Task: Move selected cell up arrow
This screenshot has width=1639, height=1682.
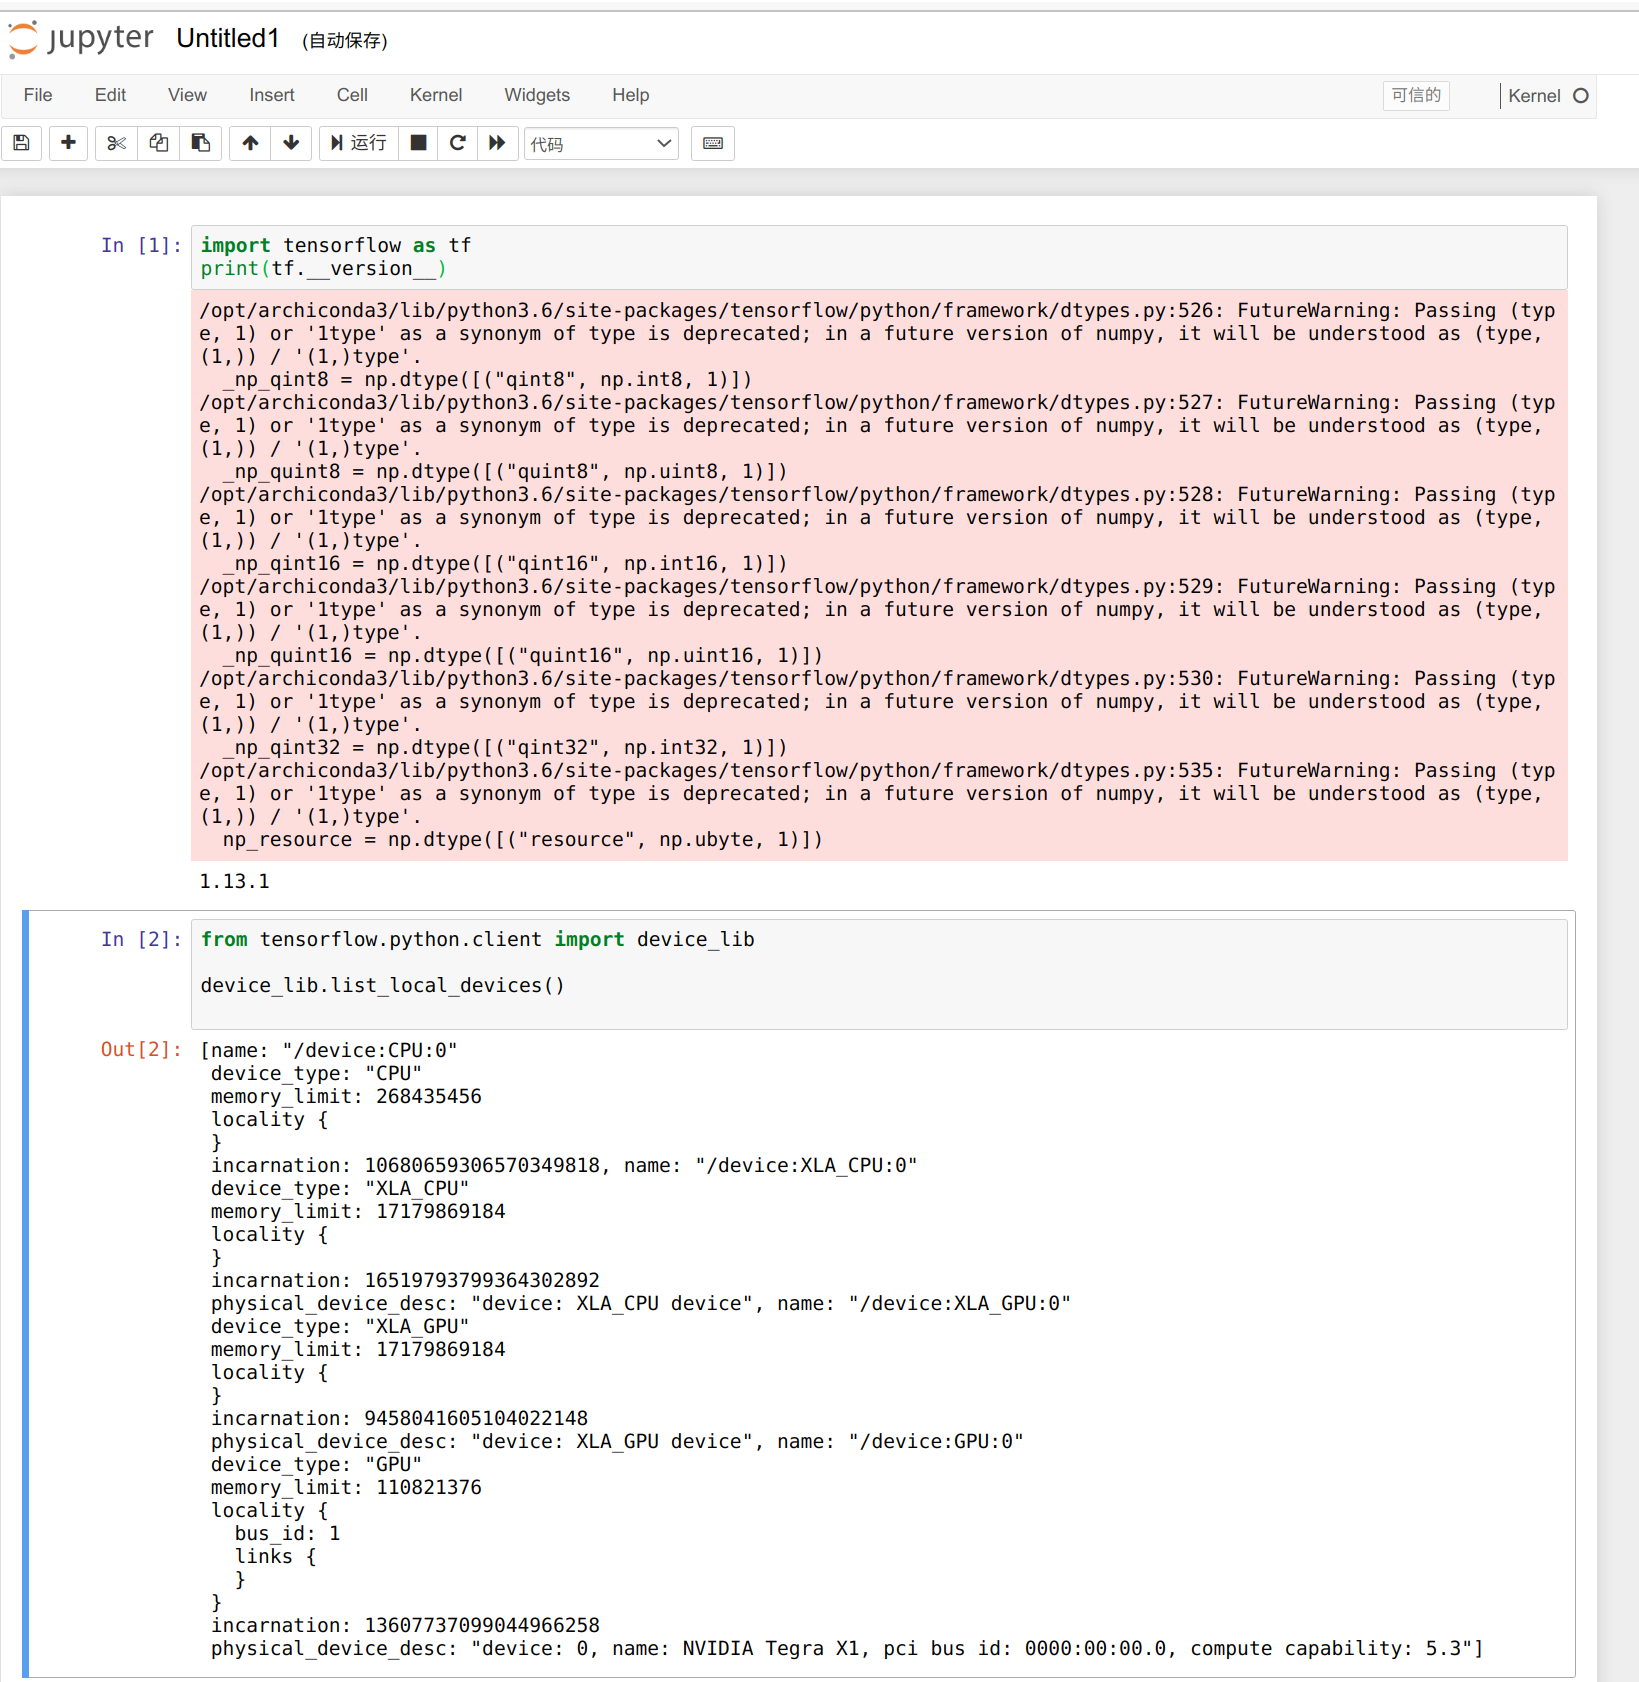Action: point(250,143)
